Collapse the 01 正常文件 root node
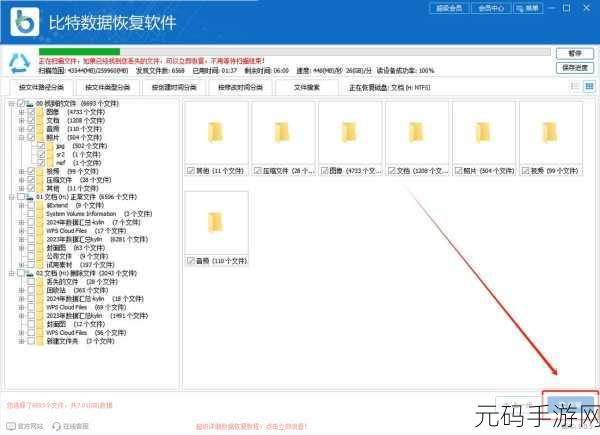Screen dimensions: 600x435 pyautogui.click(x=11, y=197)
